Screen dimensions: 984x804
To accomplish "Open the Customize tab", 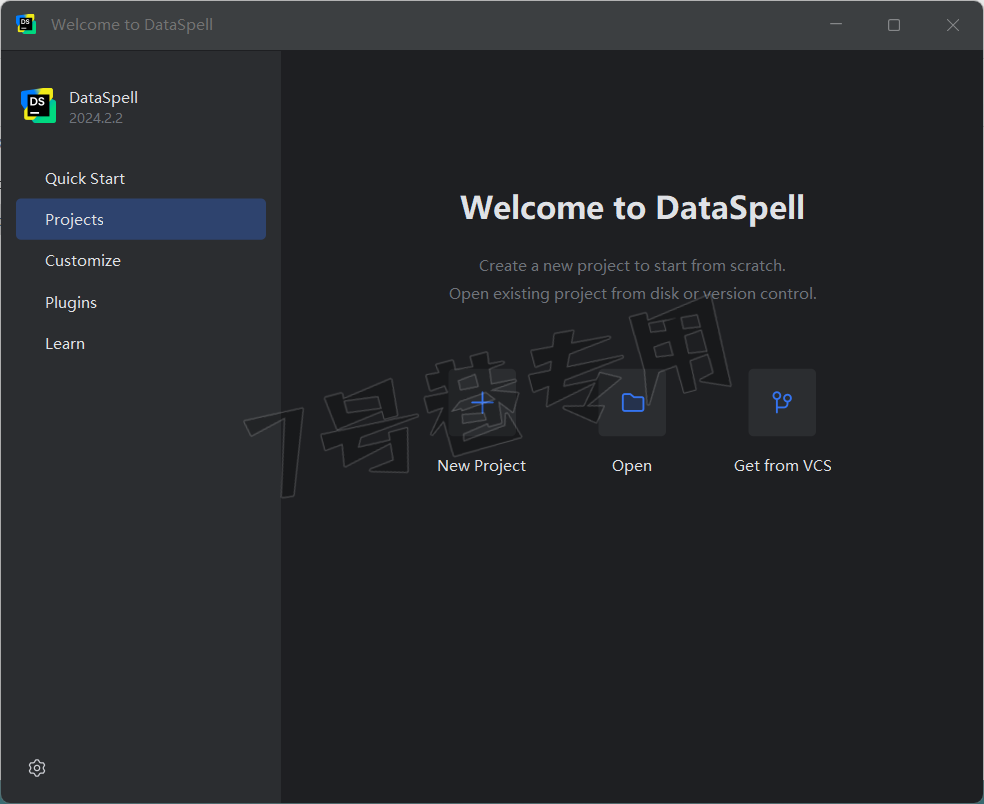I will (x=141, y=260).
